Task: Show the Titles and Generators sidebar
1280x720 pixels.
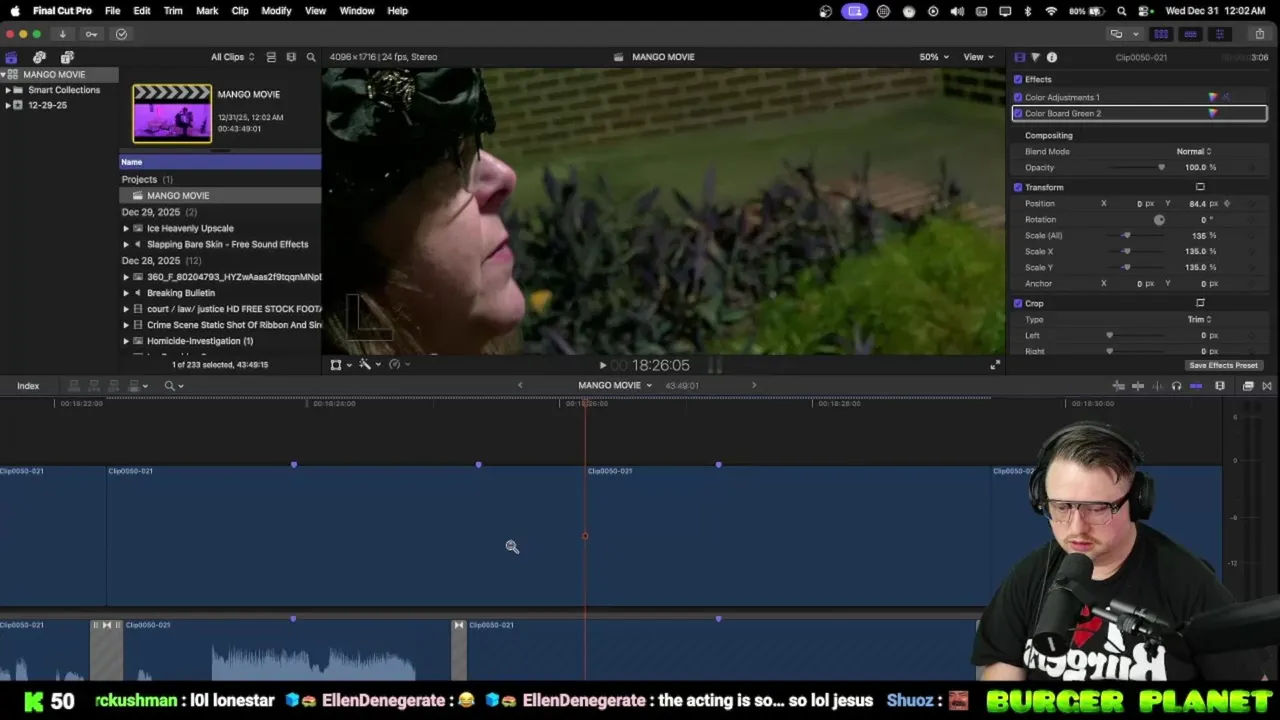Action: [x=67, y=57]
